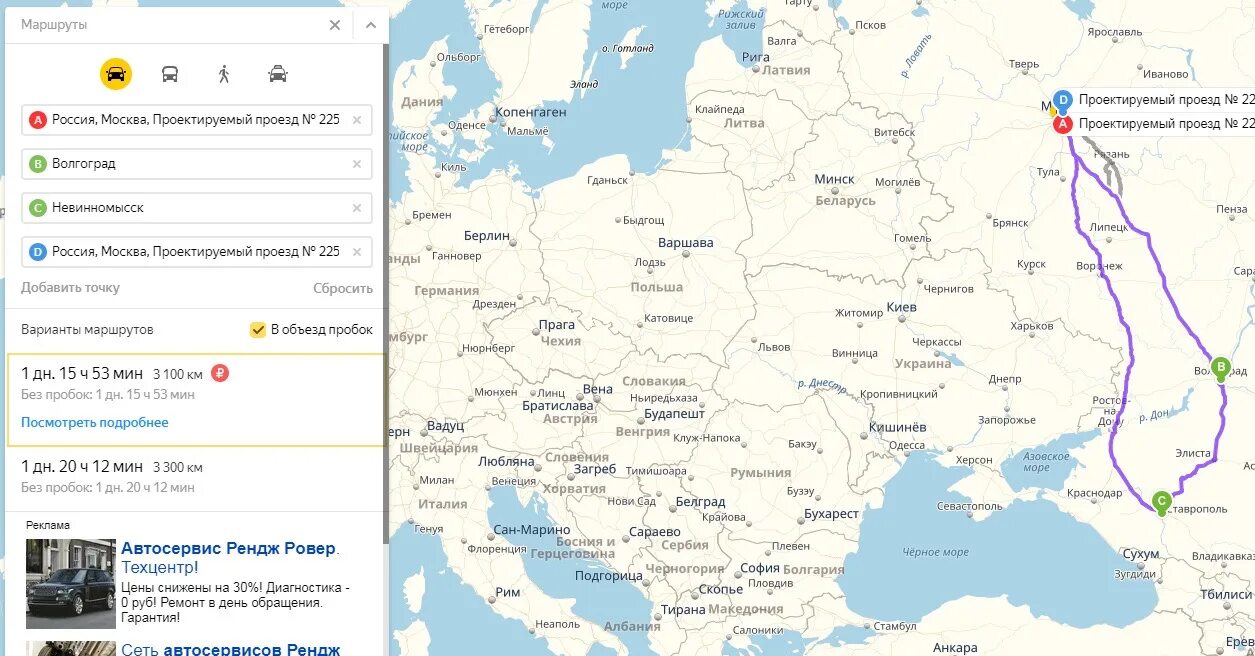Click Элиста city label on map
Screen dimensions: 1255x656
1192,454
